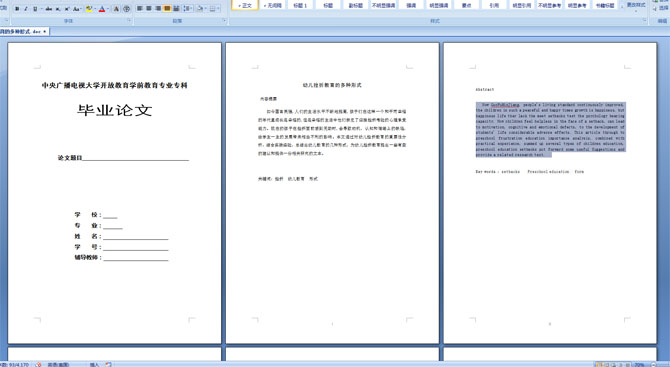The height and width of the screenshot is (367, 670).
Task: Click the enclosed character icon
Action: point(126,9)
